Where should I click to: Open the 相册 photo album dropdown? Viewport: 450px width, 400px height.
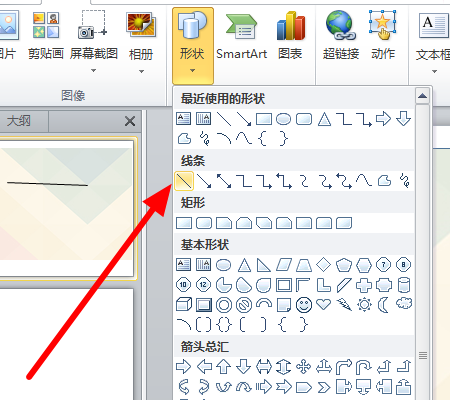[x=141, y=42]
